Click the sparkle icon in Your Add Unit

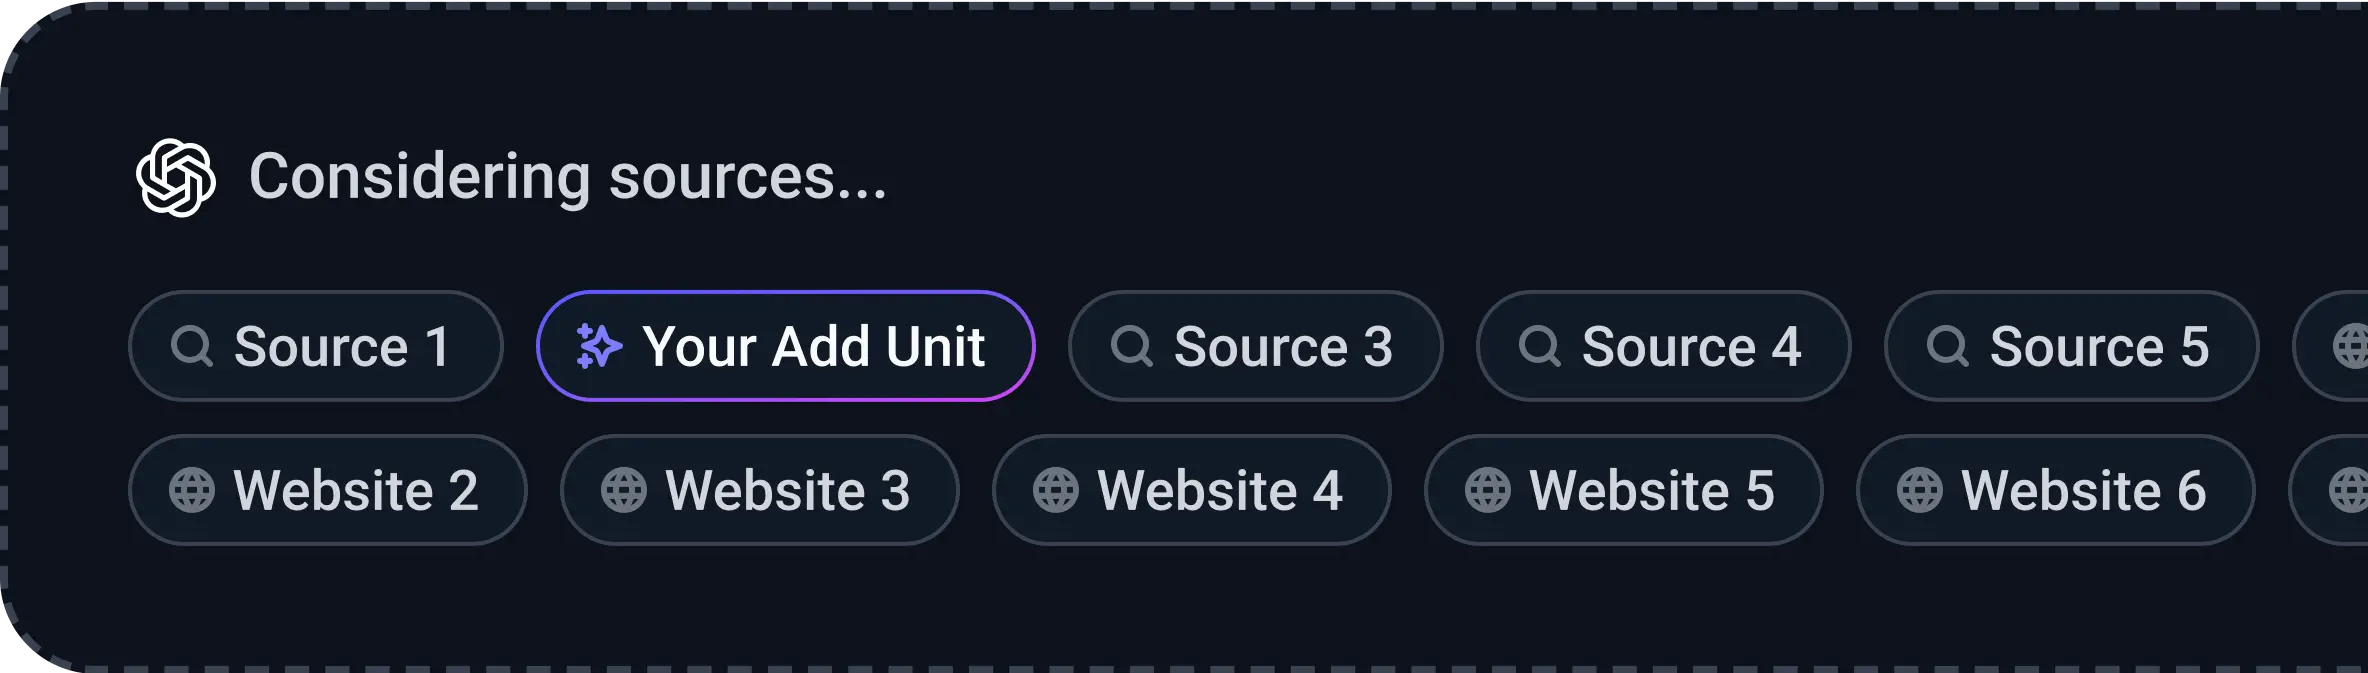pos(599,347)
